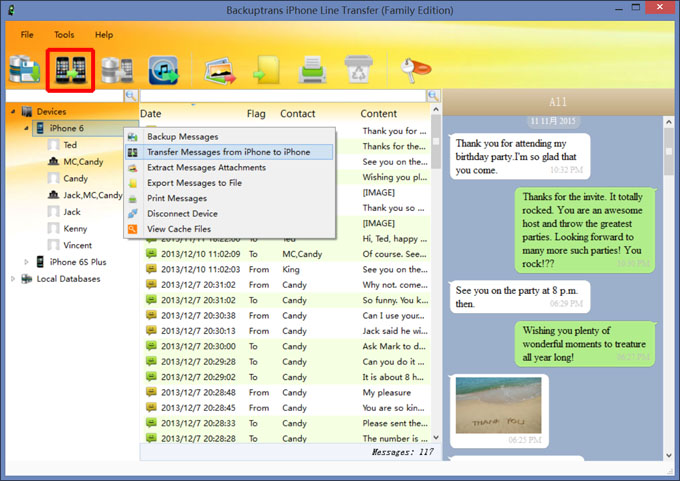Viewport: 680px width, 481px height.
Task: Click the 'Wishing you plenty of' chat bubble
Action: [584, 344]
